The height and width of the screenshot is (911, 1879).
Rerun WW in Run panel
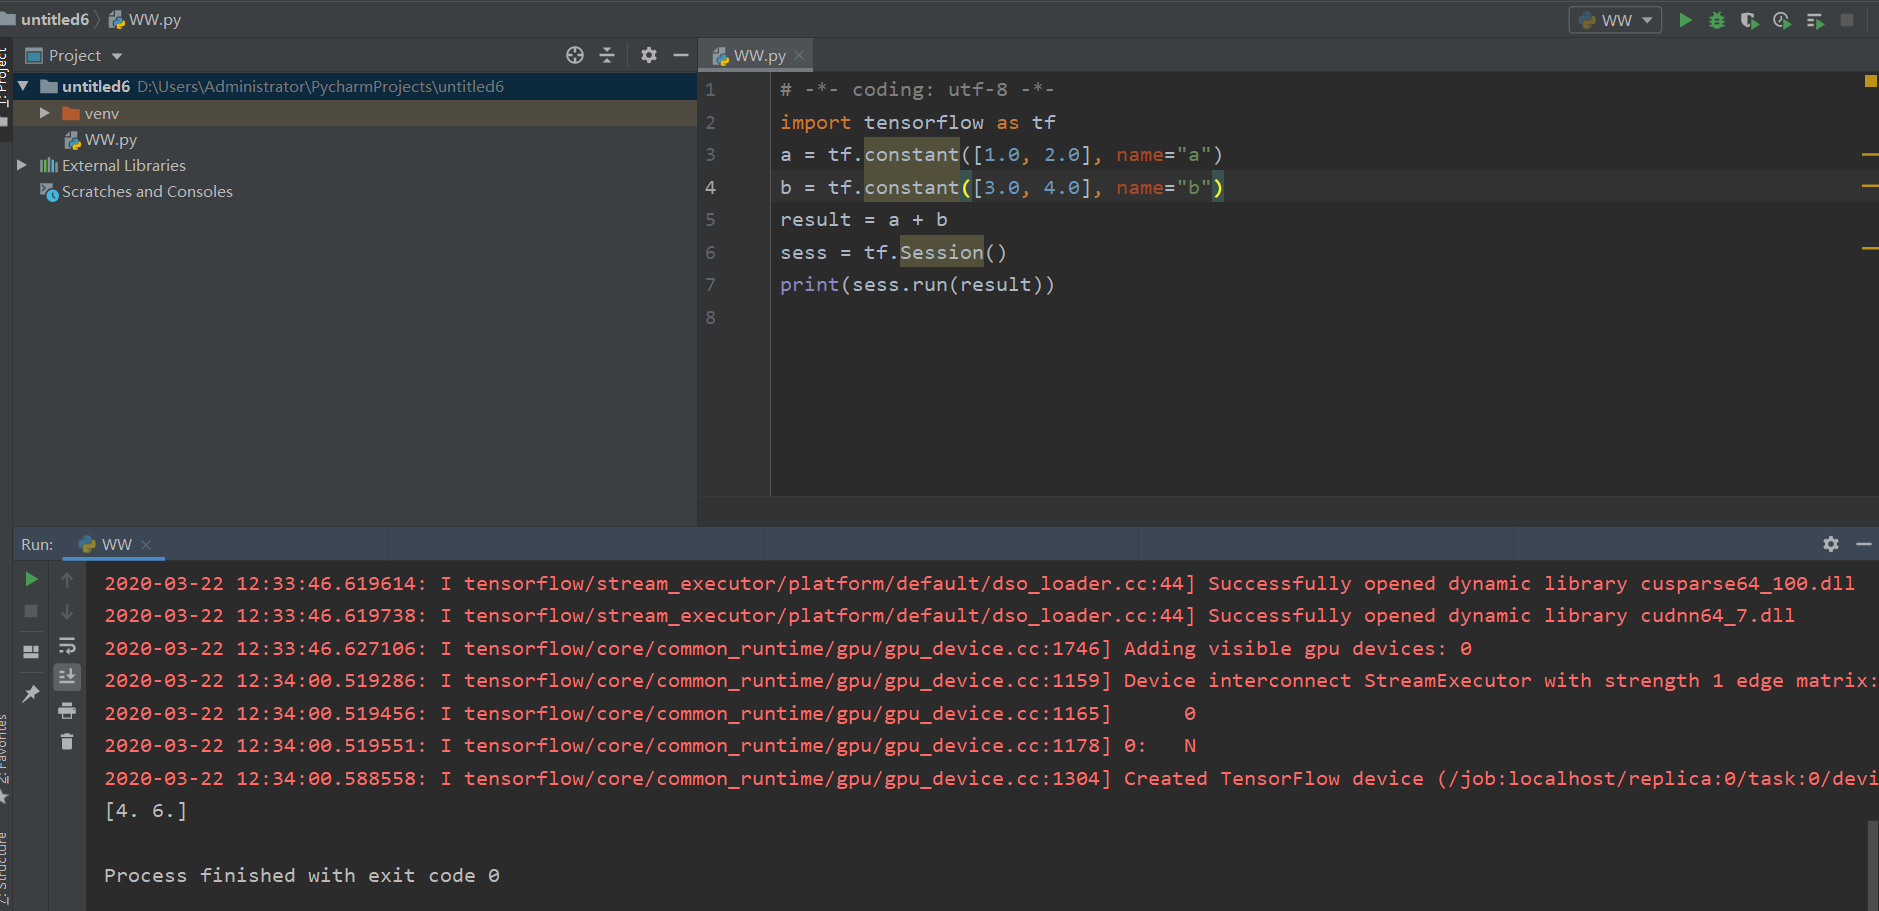point(31,579)
